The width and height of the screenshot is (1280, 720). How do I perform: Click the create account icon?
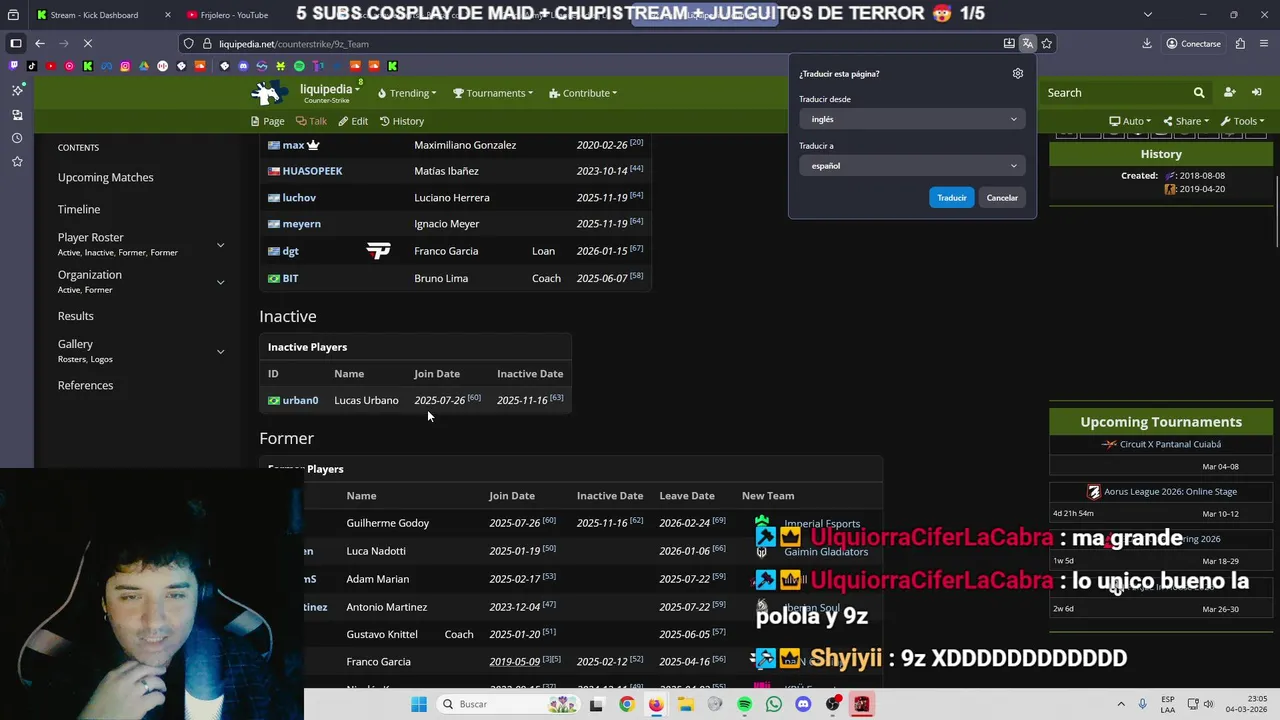click(x=1229, y=93)
